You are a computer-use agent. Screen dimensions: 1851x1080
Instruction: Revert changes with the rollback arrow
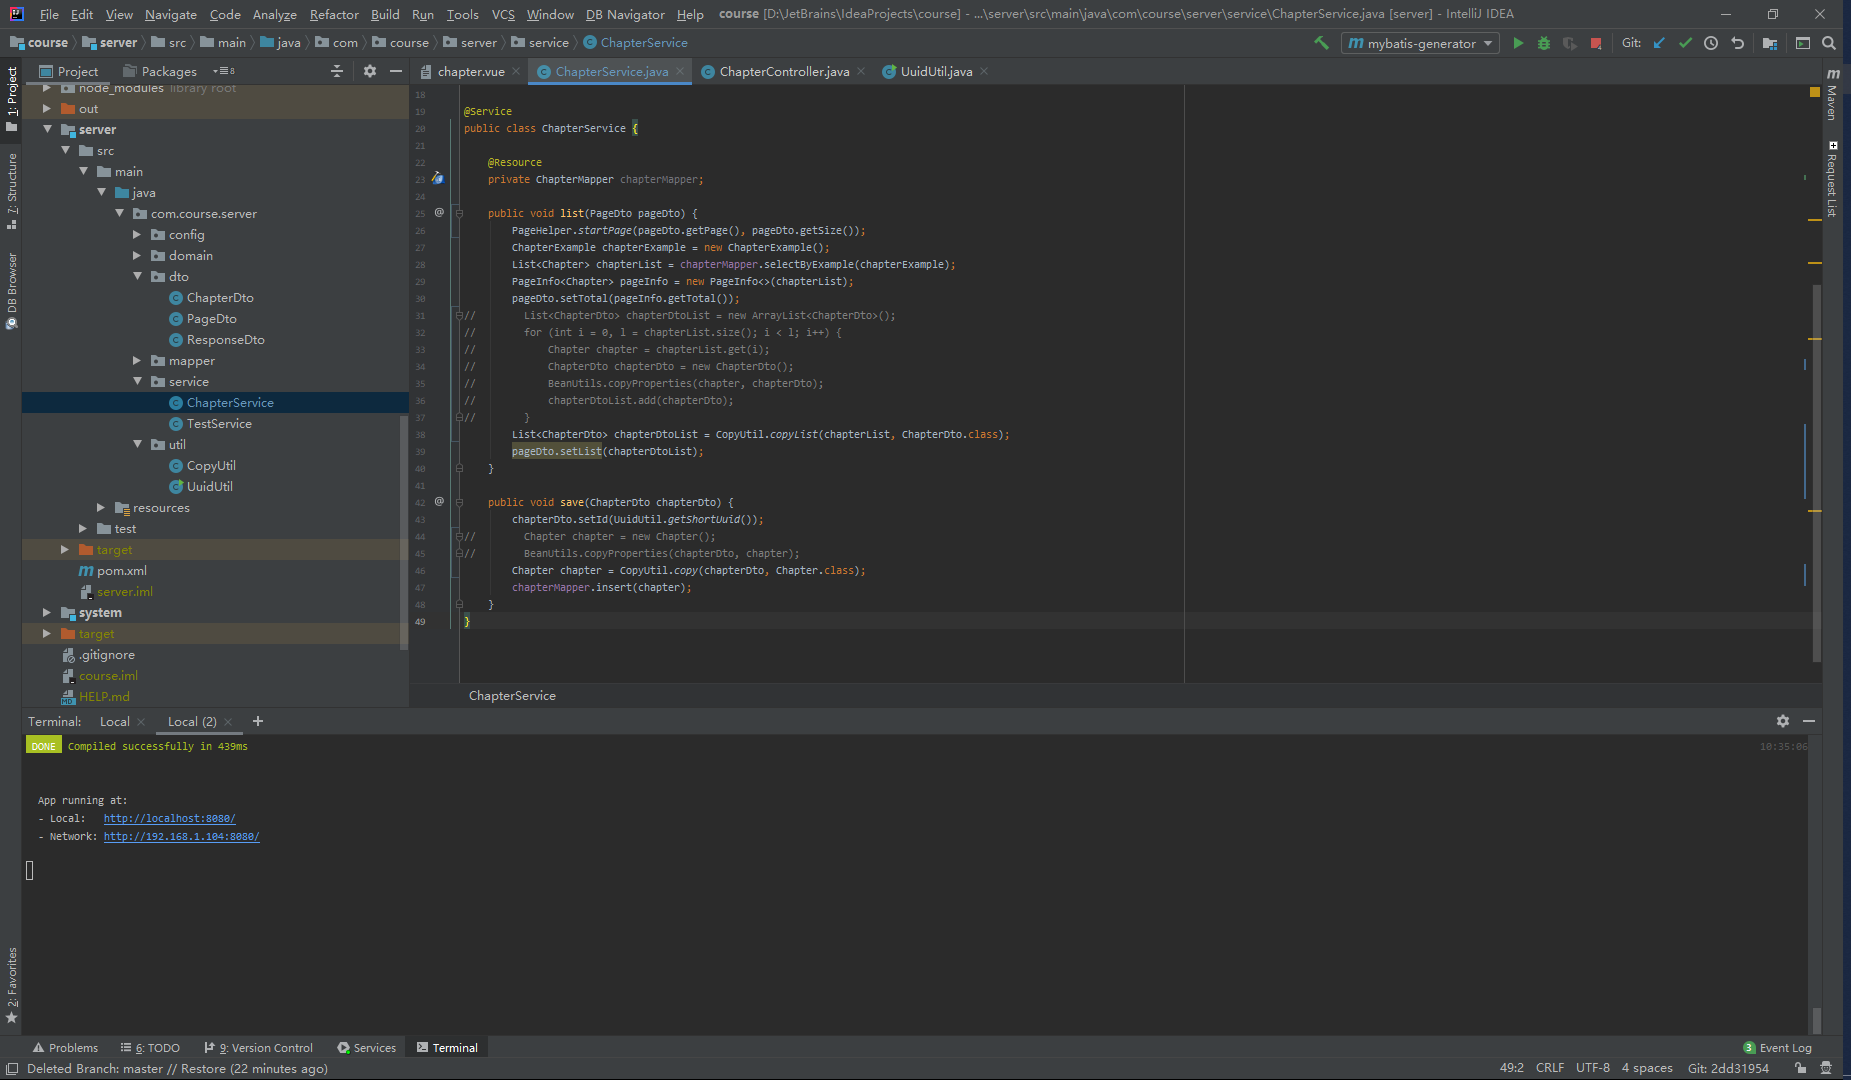(1737, 43)
